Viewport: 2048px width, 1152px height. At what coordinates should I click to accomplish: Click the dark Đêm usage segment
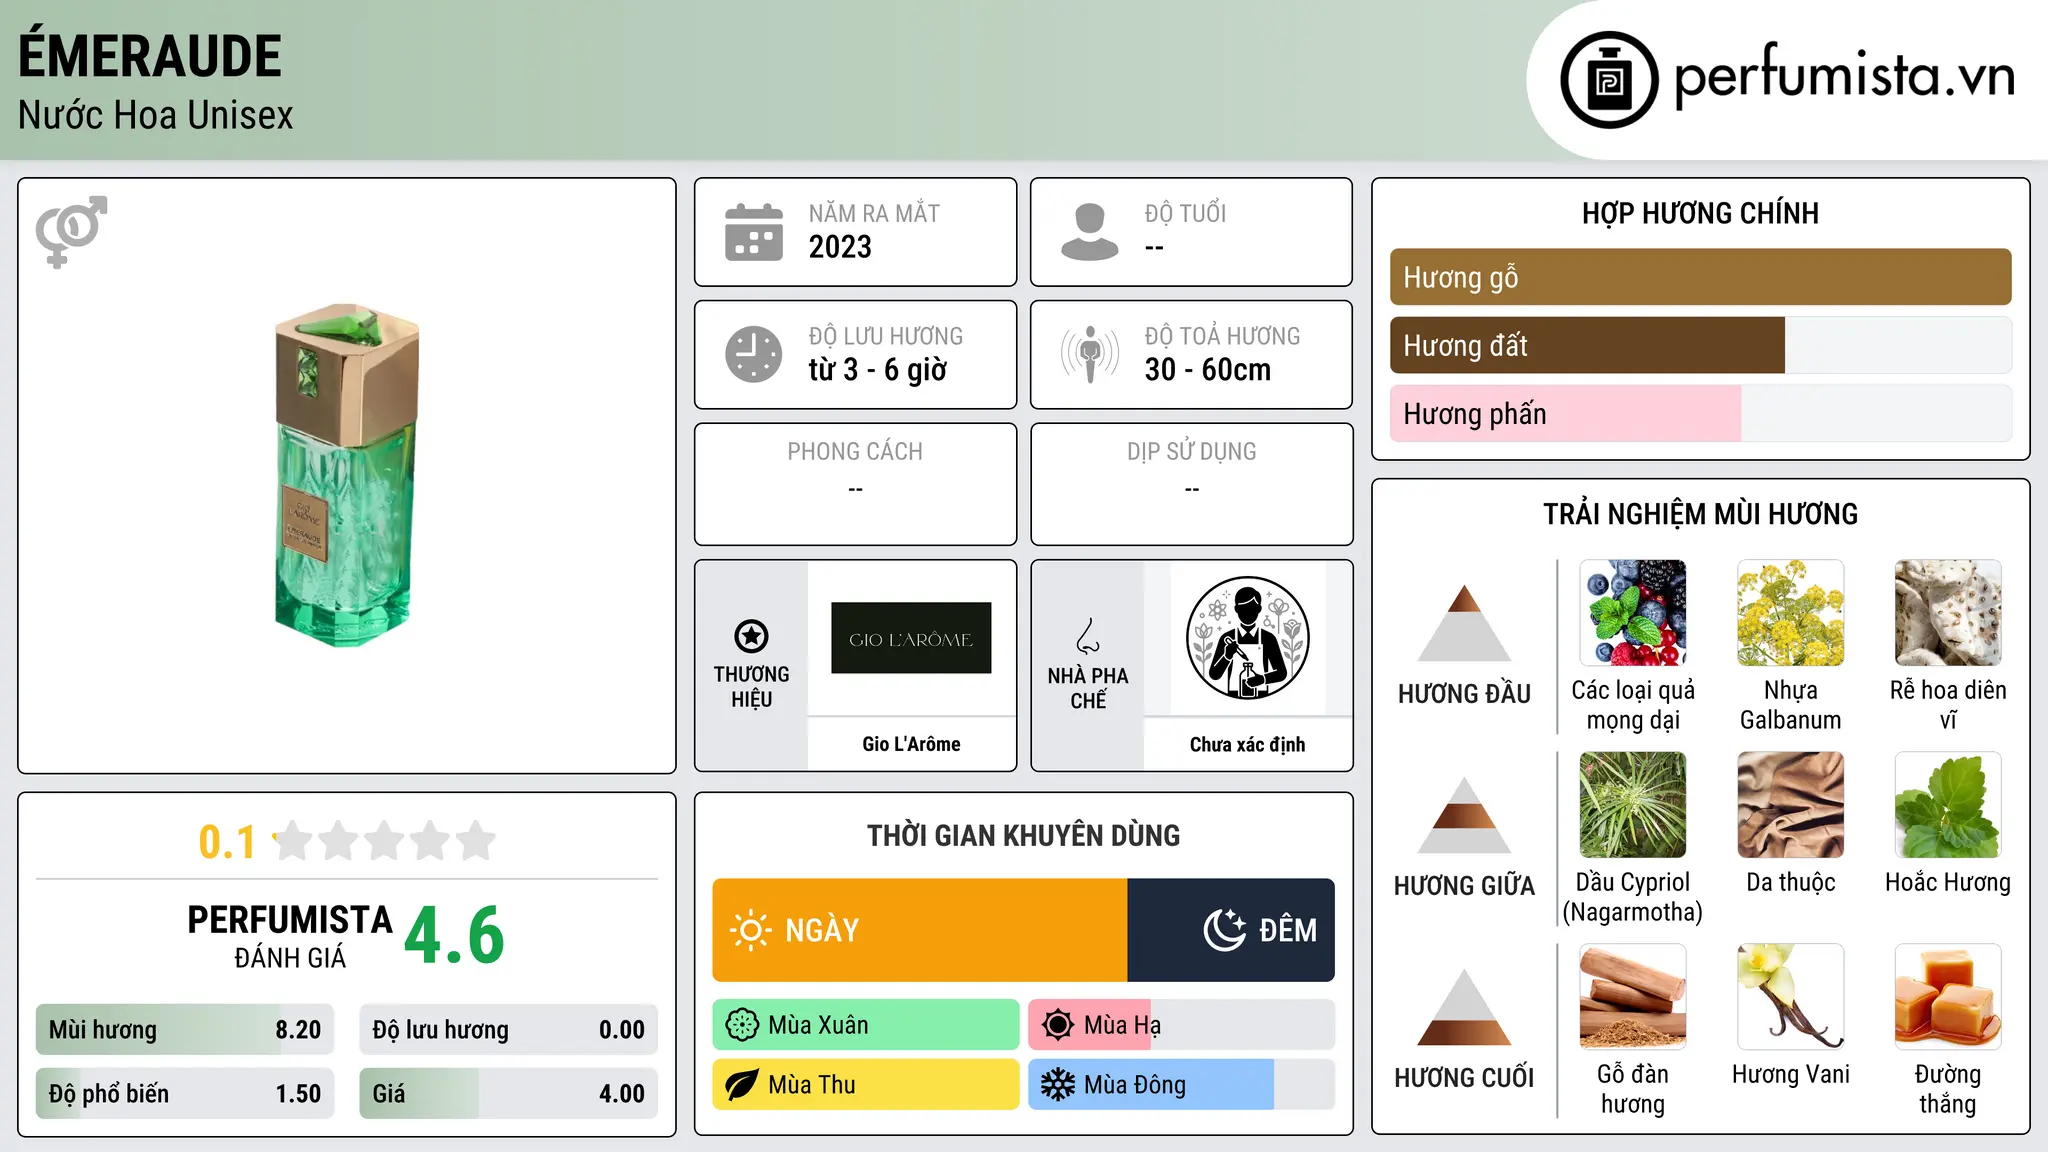pos(1231,930)
